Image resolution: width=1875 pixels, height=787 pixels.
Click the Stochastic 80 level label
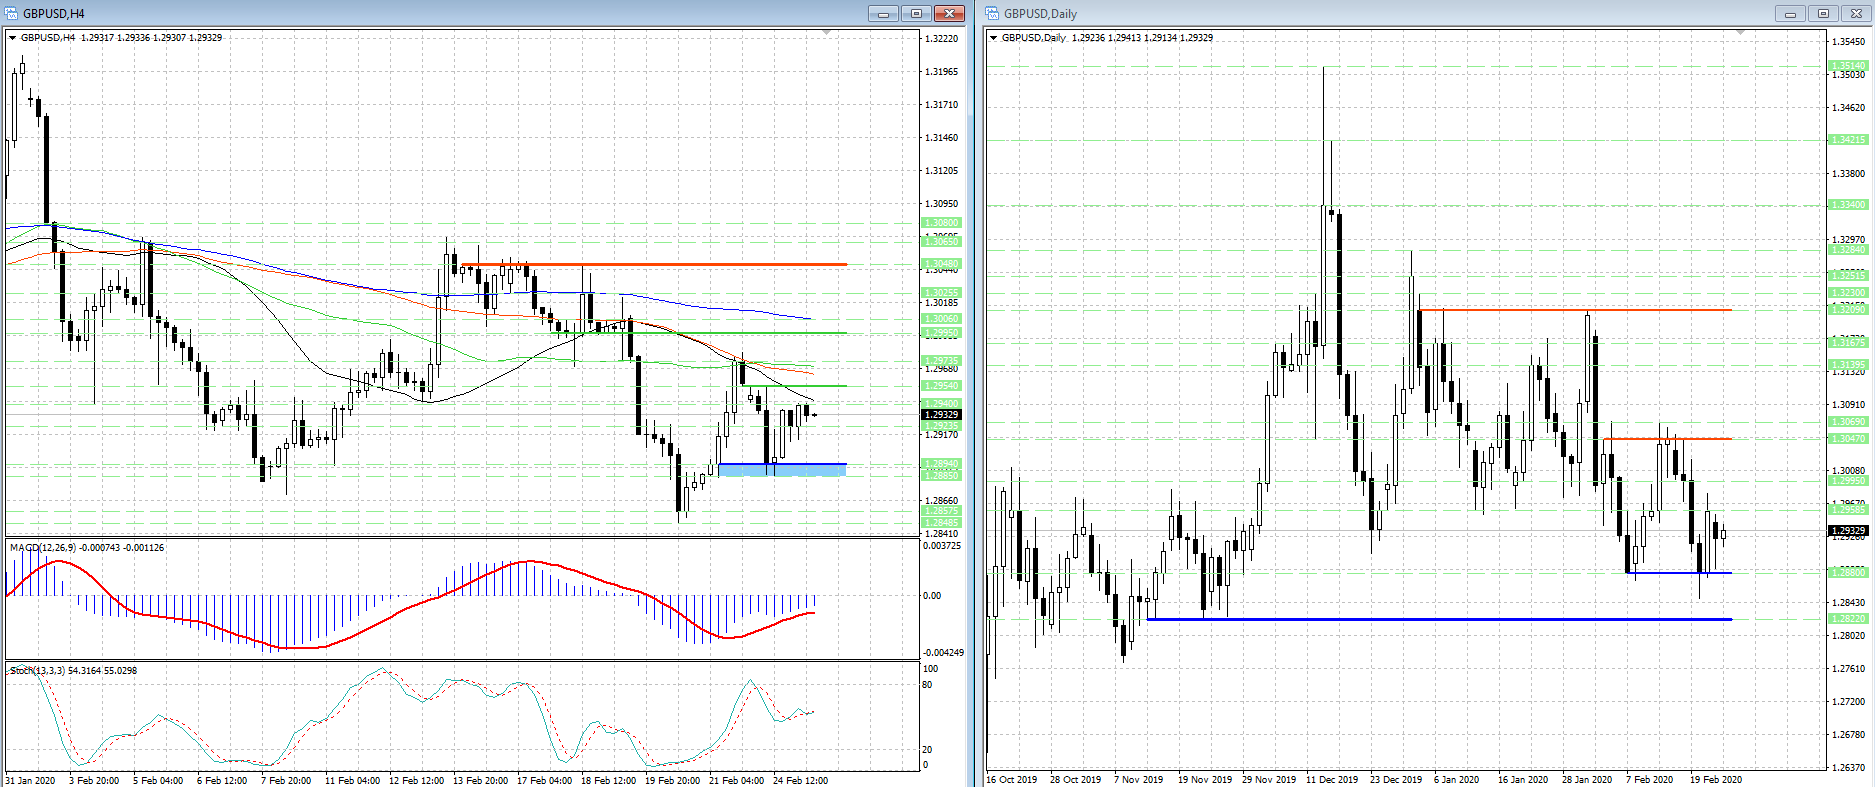click(x=927, y=685)
